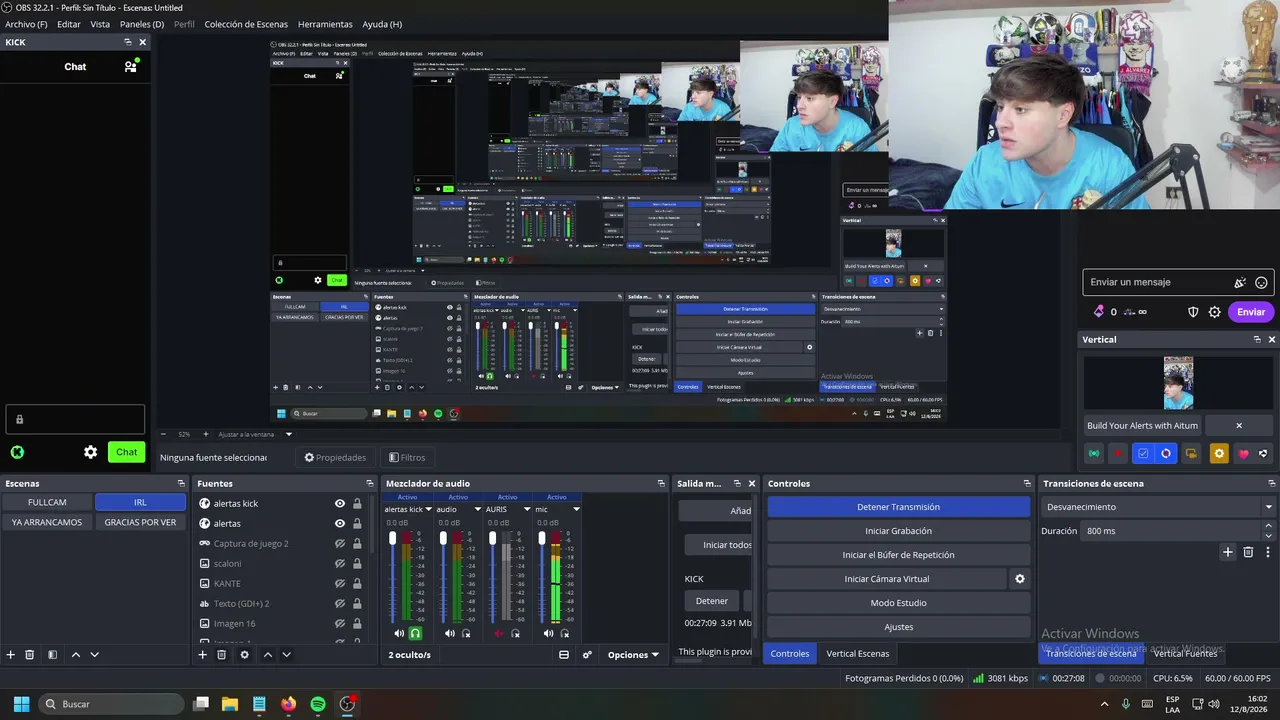This screenshot has width=1280, height=720.
Task: Open the transition three-dot options menu
Action: pyautogui.click(x=1268, y=552)
